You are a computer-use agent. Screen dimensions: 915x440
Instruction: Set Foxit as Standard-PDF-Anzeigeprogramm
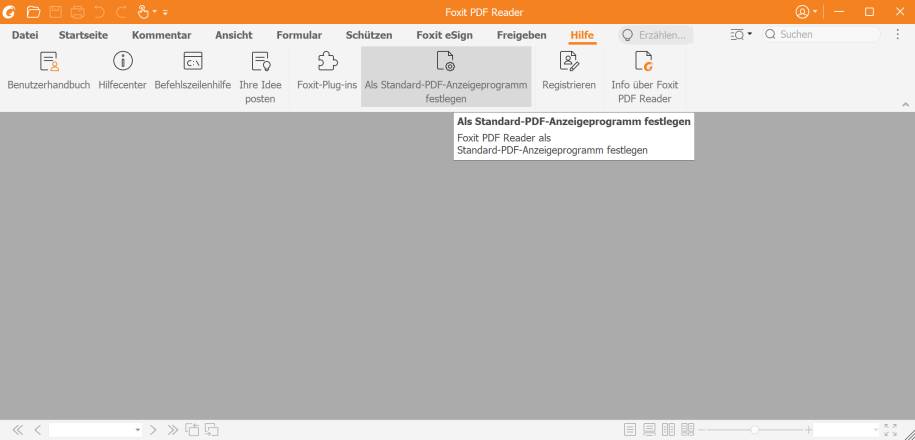click(x=446, y=76)
